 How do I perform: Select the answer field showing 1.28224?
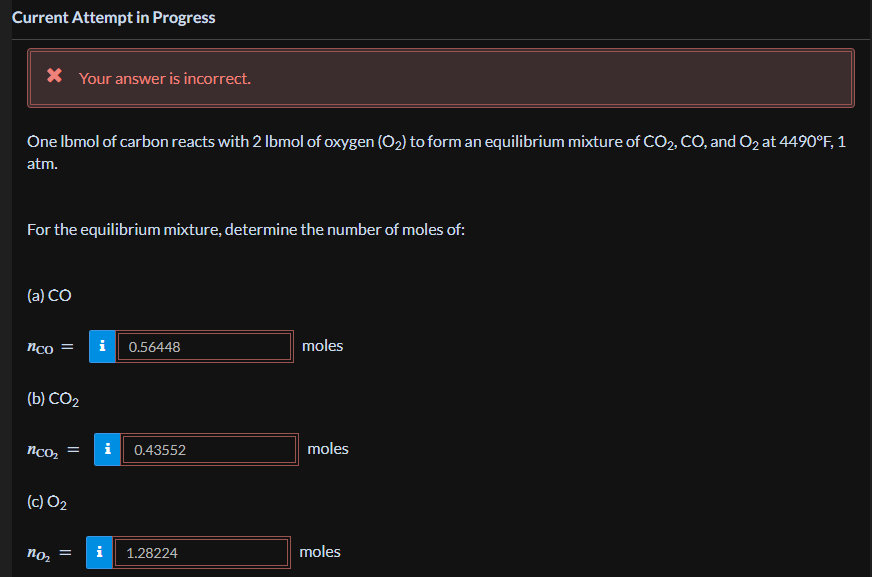click(x=202, y=552)
